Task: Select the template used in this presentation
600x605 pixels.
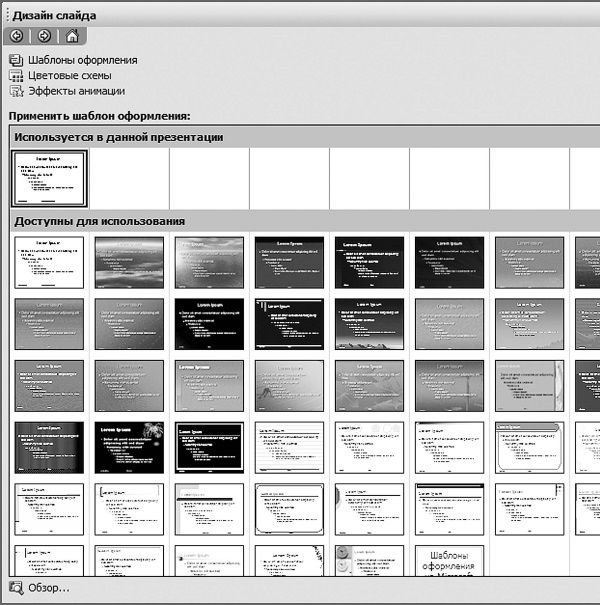Action: (49, 178)
